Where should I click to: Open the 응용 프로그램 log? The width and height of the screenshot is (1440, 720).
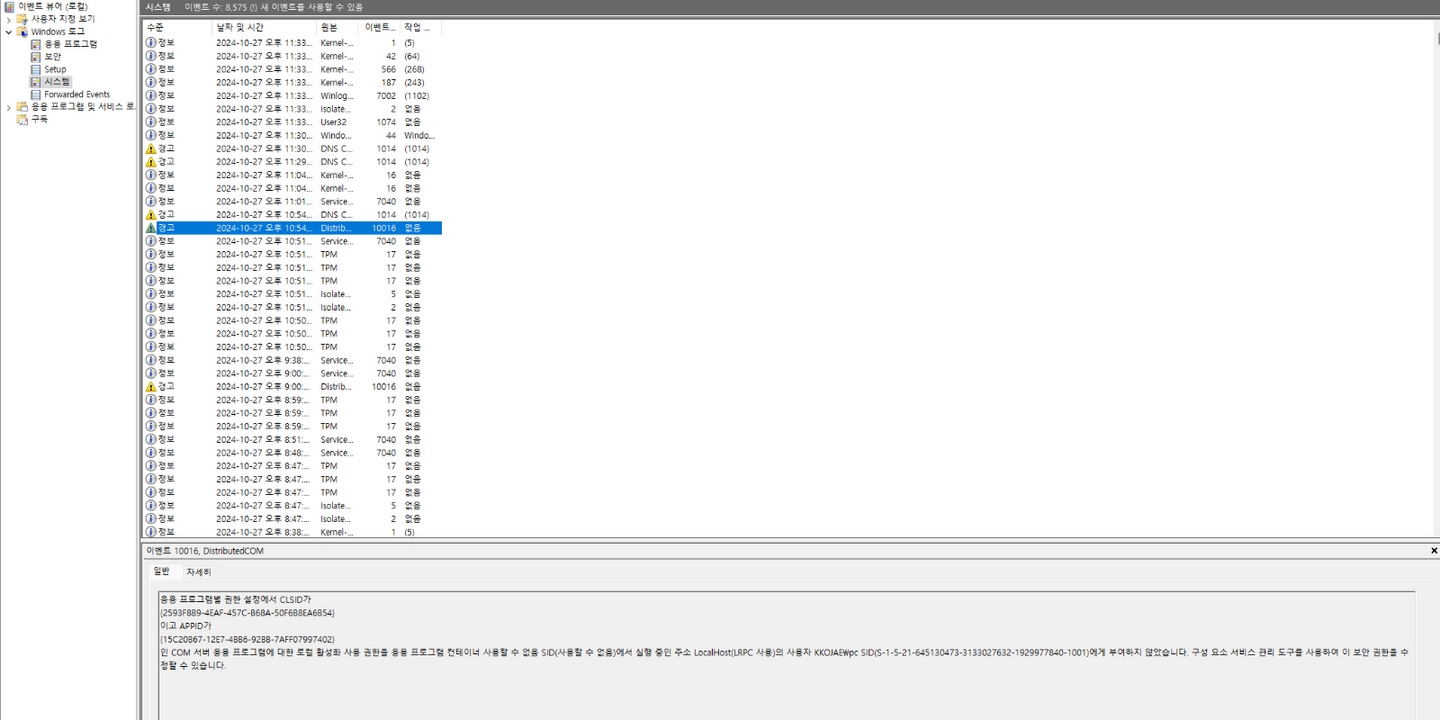[x=71, y=44]
